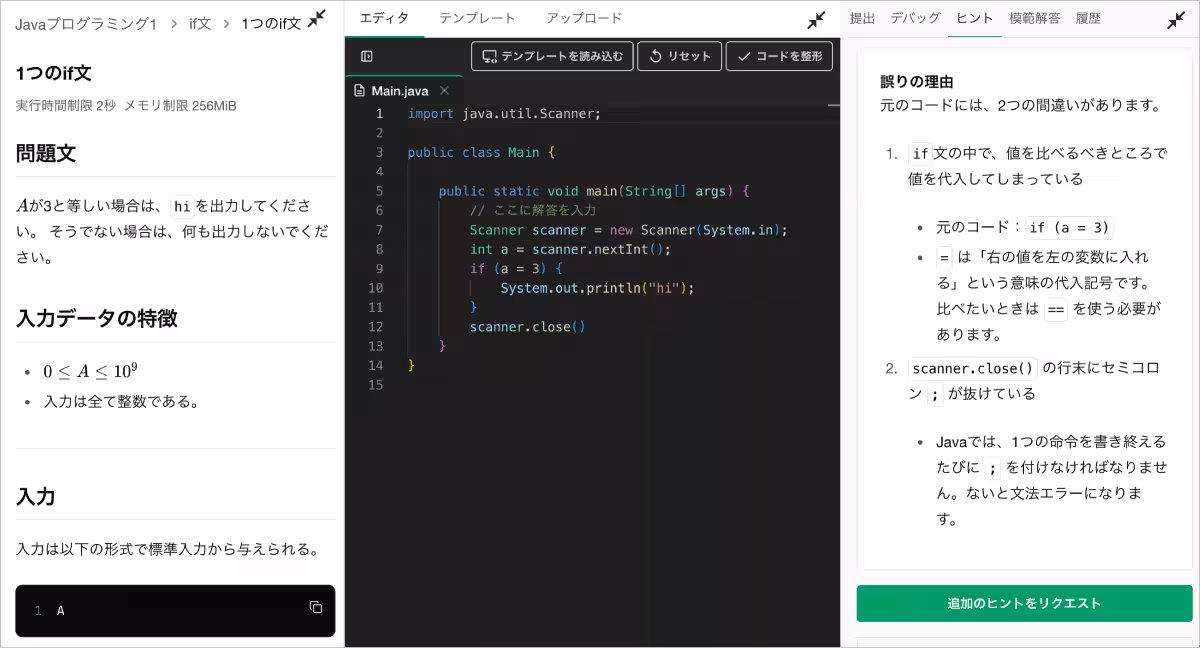Image resolution: width=1200 pixels, height=648 pixels.
Task: Go to Javaプログラミング1 breadcrumb
Action: 86,23
